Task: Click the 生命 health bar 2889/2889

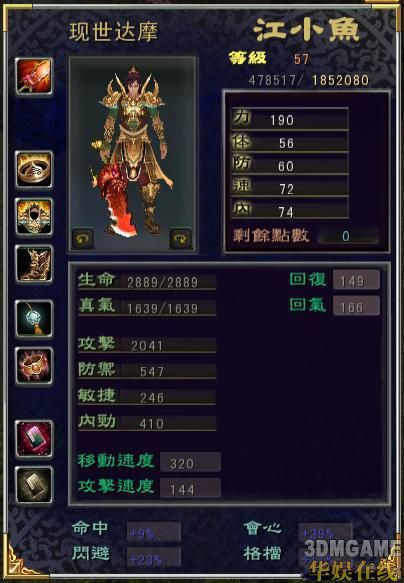Action: point(147,281)
